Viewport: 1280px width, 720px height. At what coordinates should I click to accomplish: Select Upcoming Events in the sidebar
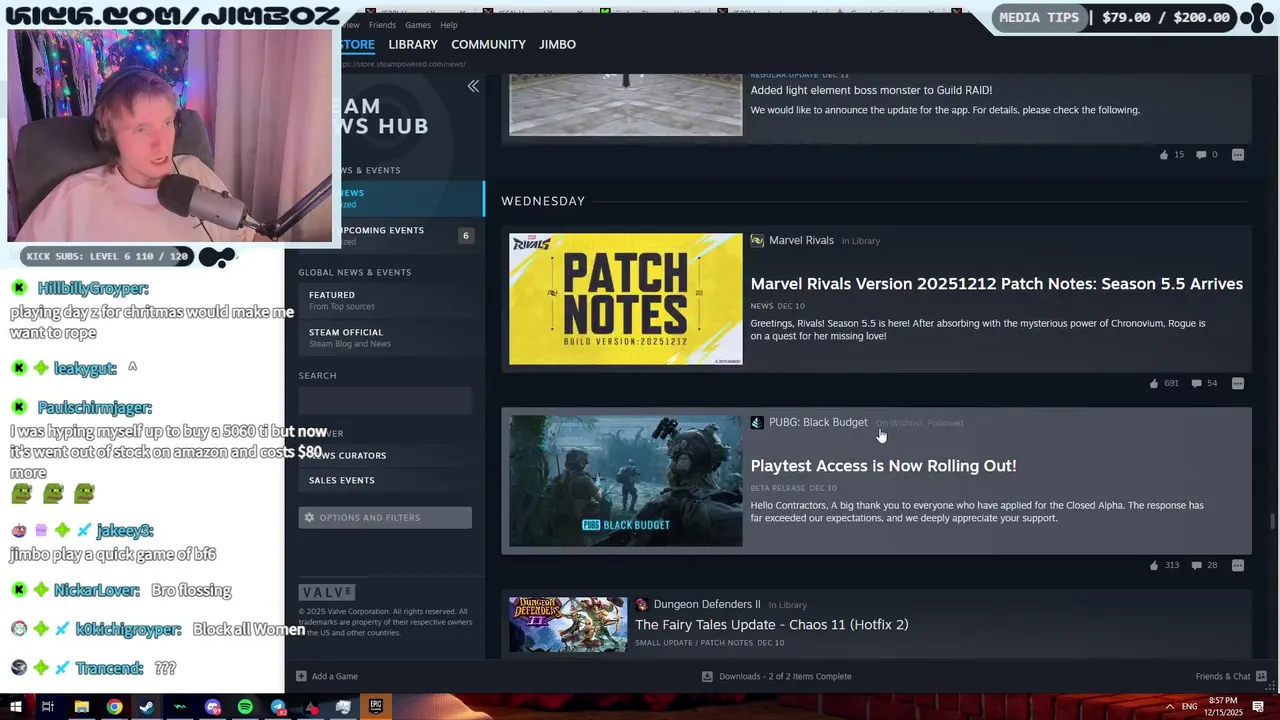(390, 235)
